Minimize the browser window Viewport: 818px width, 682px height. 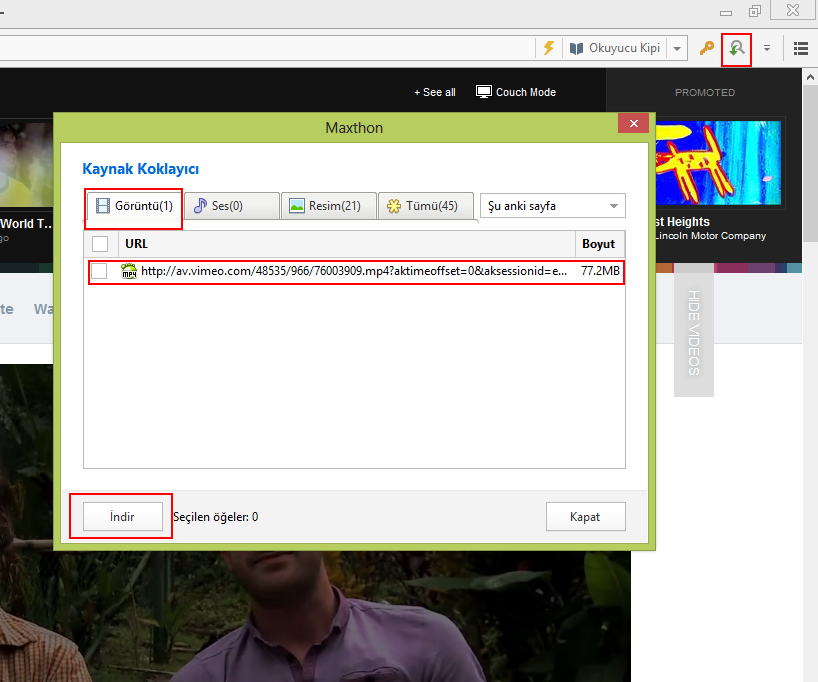pyautogui.click(x=726, y=13)
